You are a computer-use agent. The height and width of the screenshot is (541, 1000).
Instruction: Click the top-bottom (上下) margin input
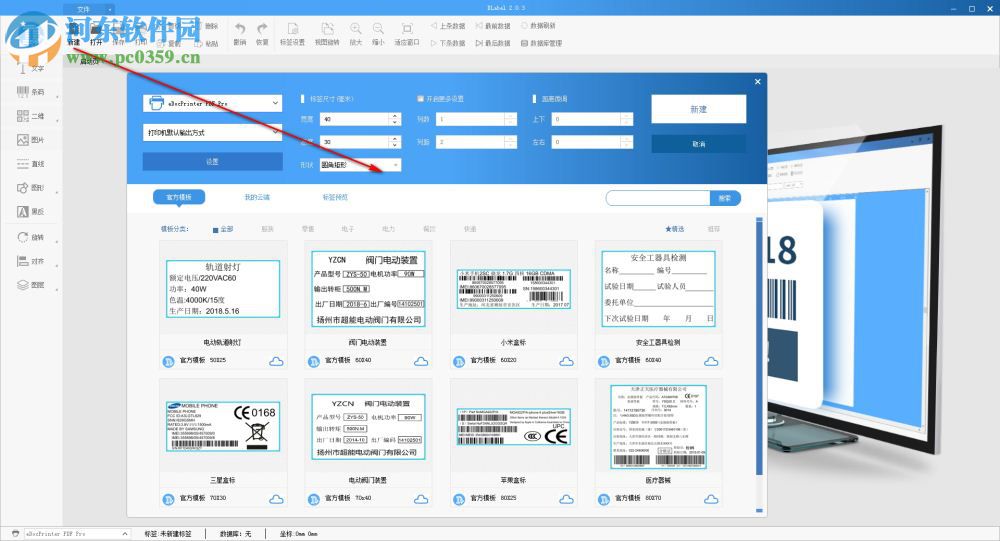tap(587, 119)
